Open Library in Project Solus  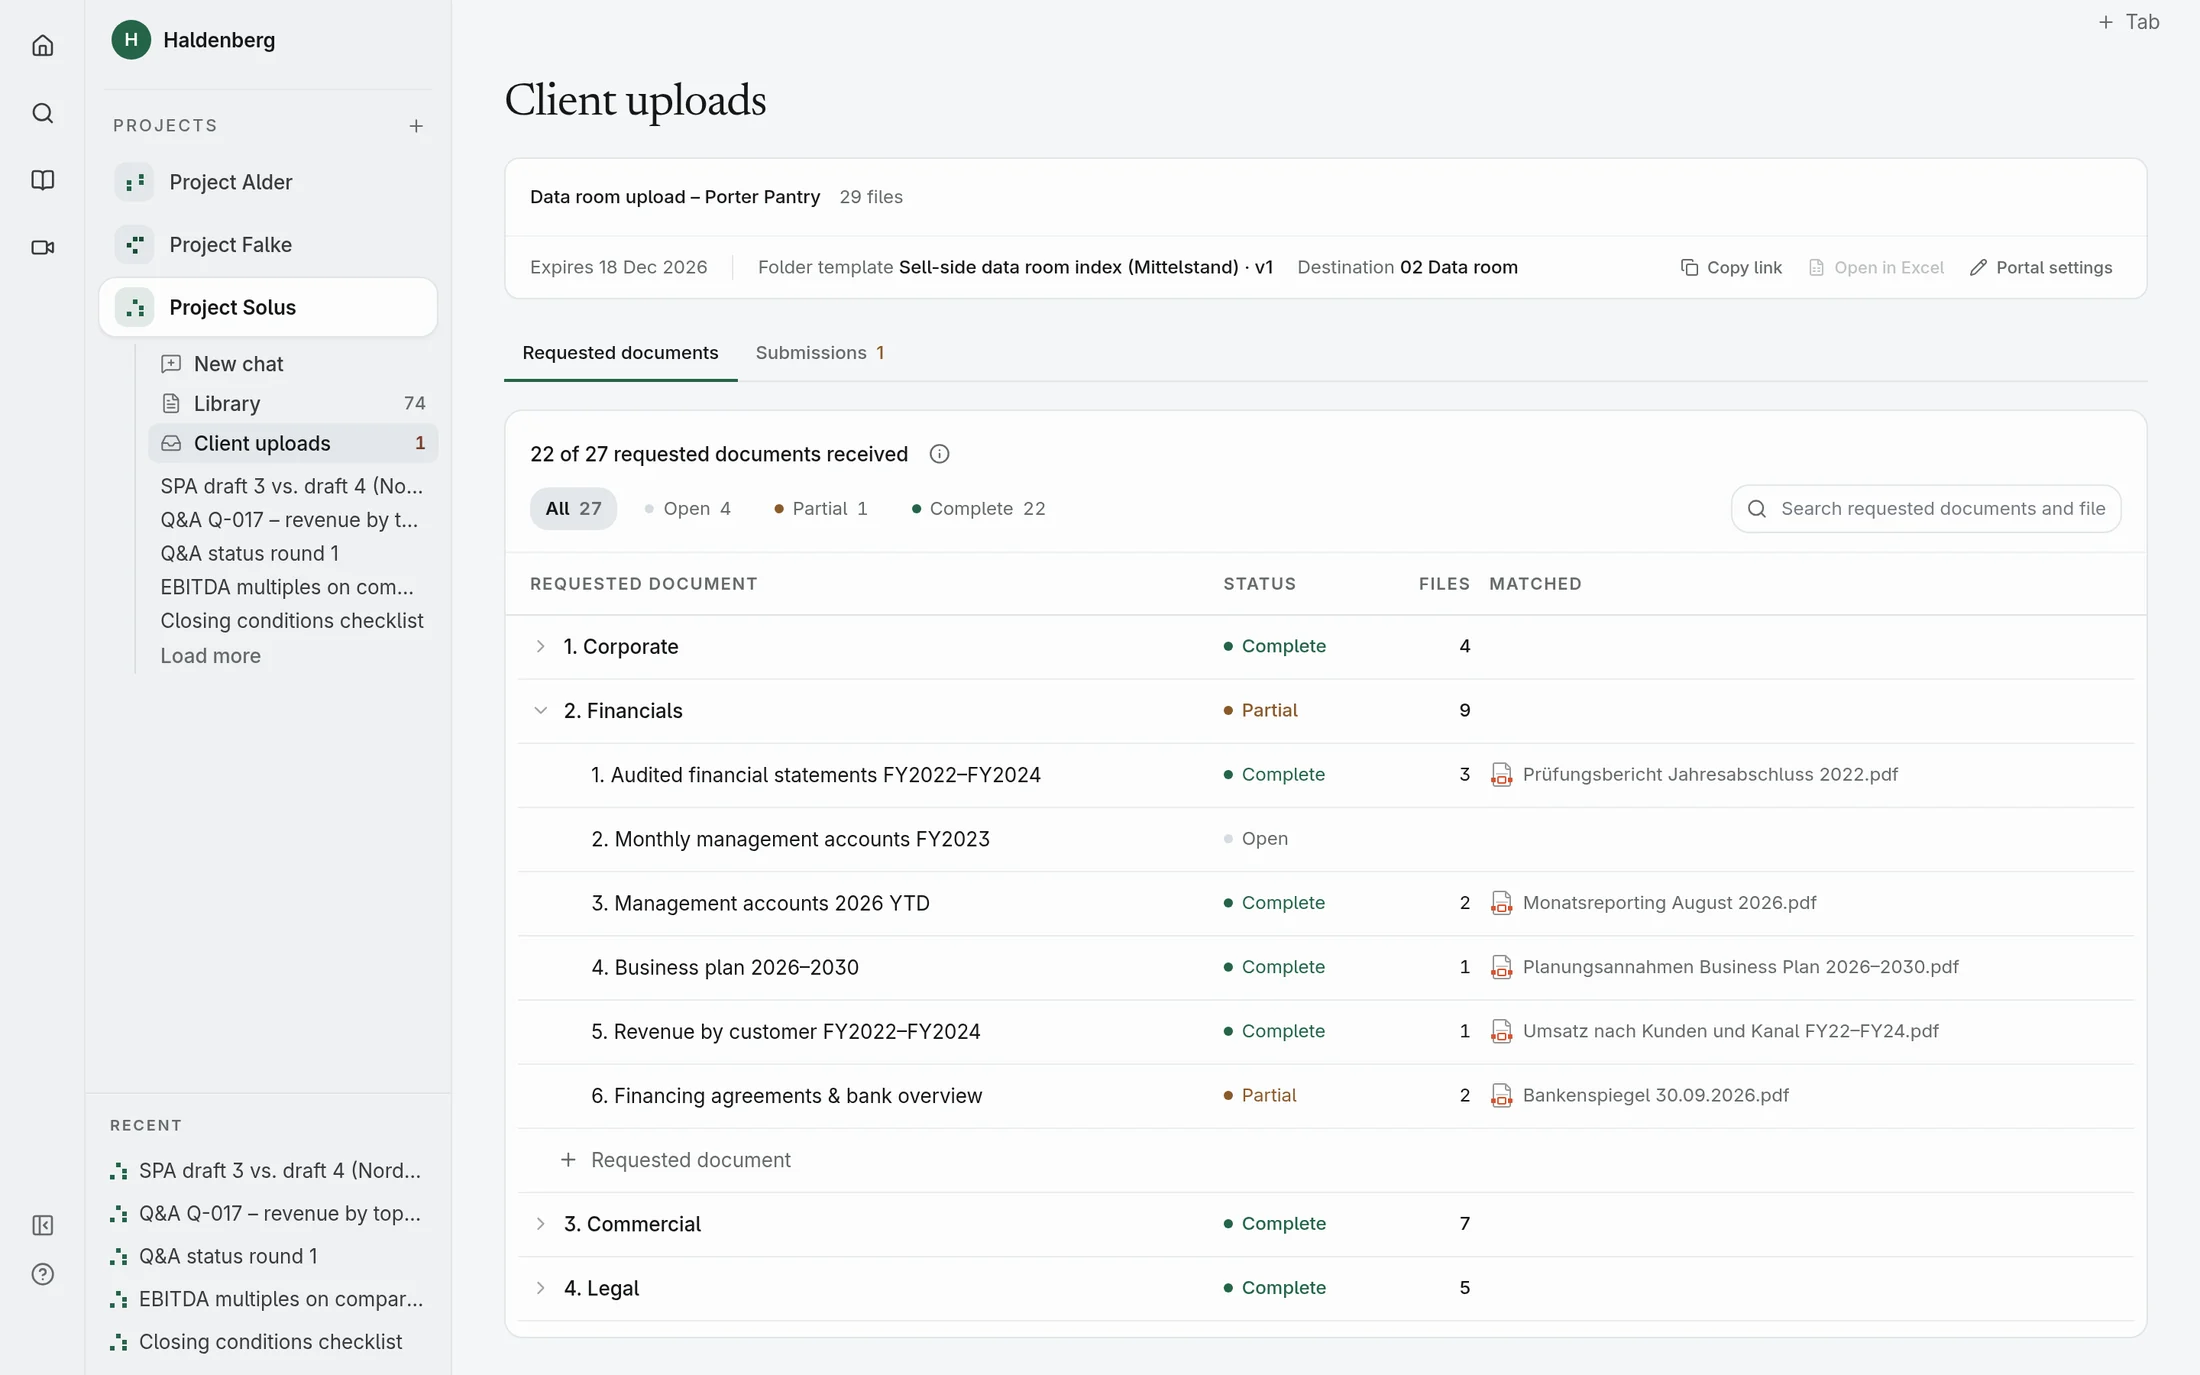pyautogui.click(x=293, y=404)
